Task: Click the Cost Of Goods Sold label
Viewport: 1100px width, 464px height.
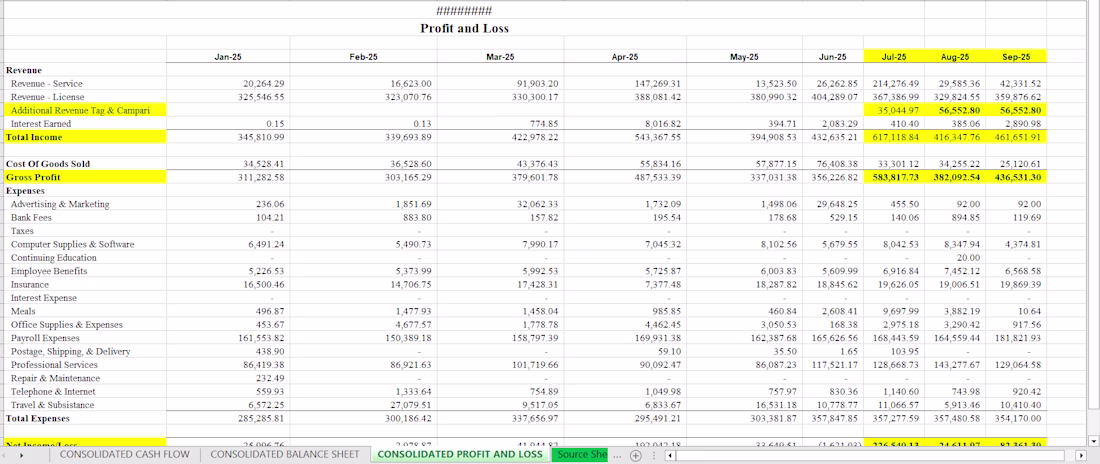Action: pyautogui.click(x=48, y=164)
